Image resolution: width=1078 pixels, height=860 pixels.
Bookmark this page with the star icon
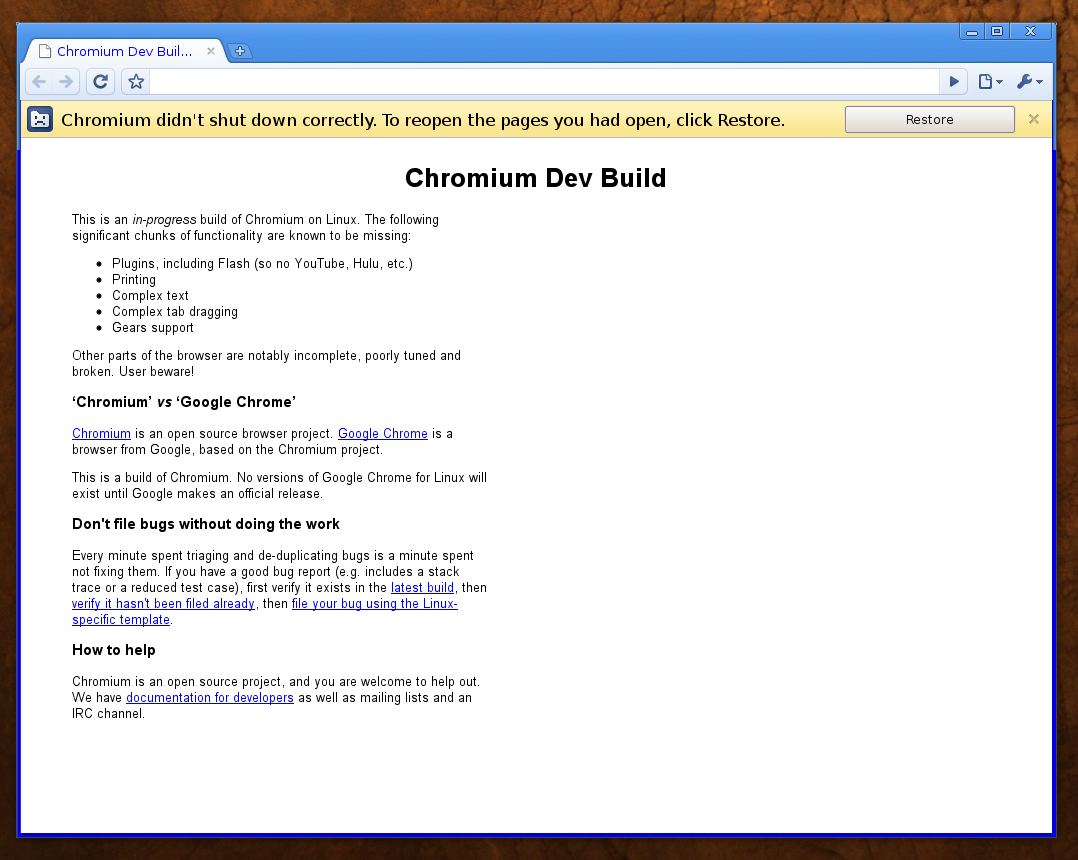[x=136, y=82]
